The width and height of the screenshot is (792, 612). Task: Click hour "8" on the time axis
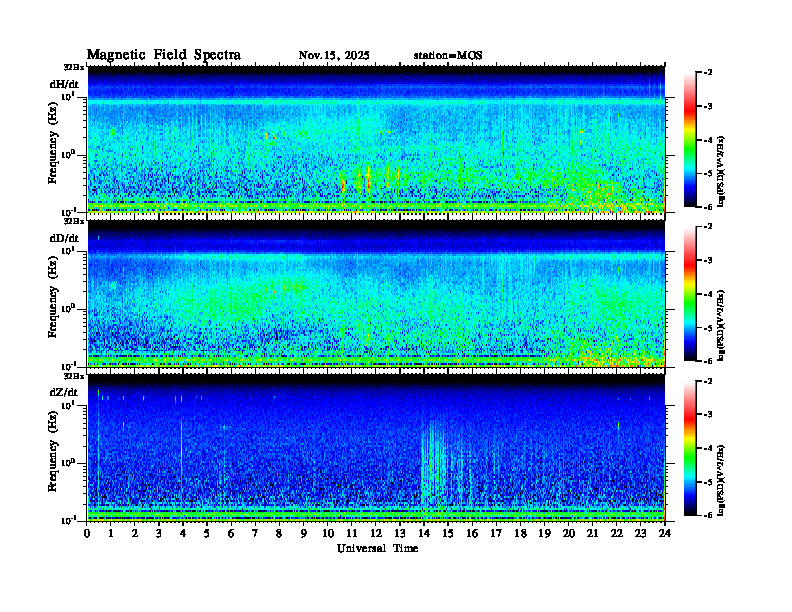click(x=279, y=534)
